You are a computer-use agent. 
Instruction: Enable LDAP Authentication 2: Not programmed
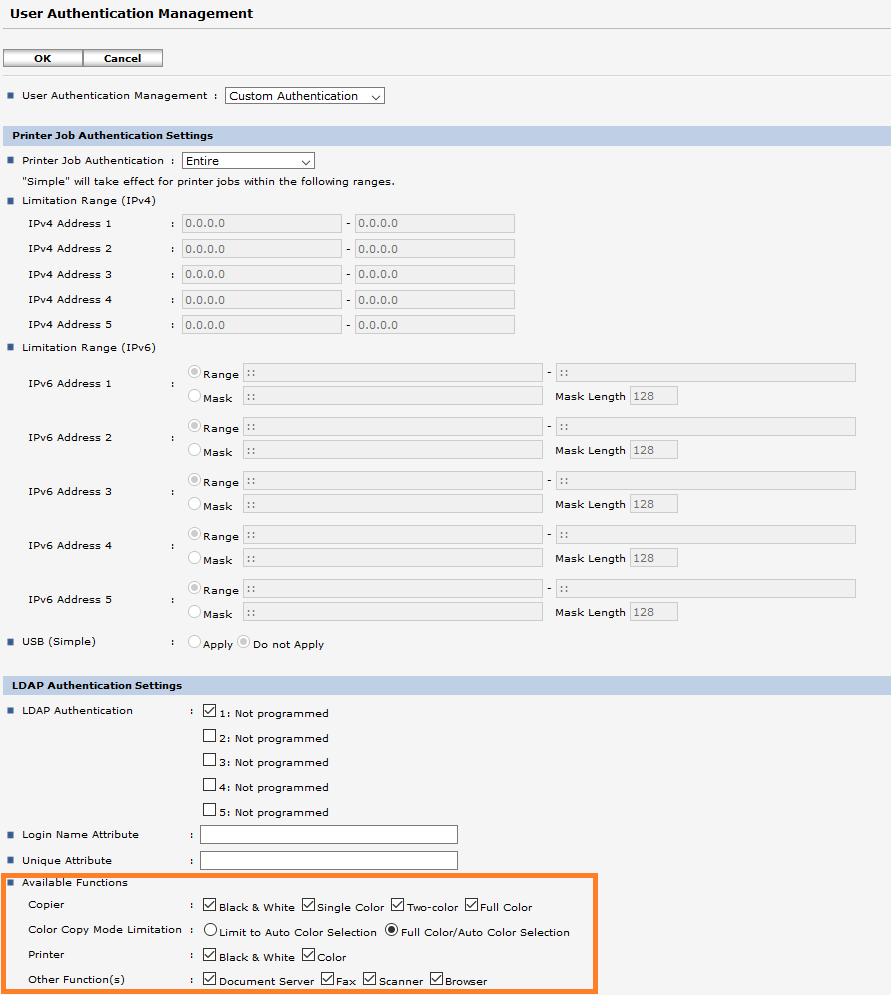click(210, 737)
